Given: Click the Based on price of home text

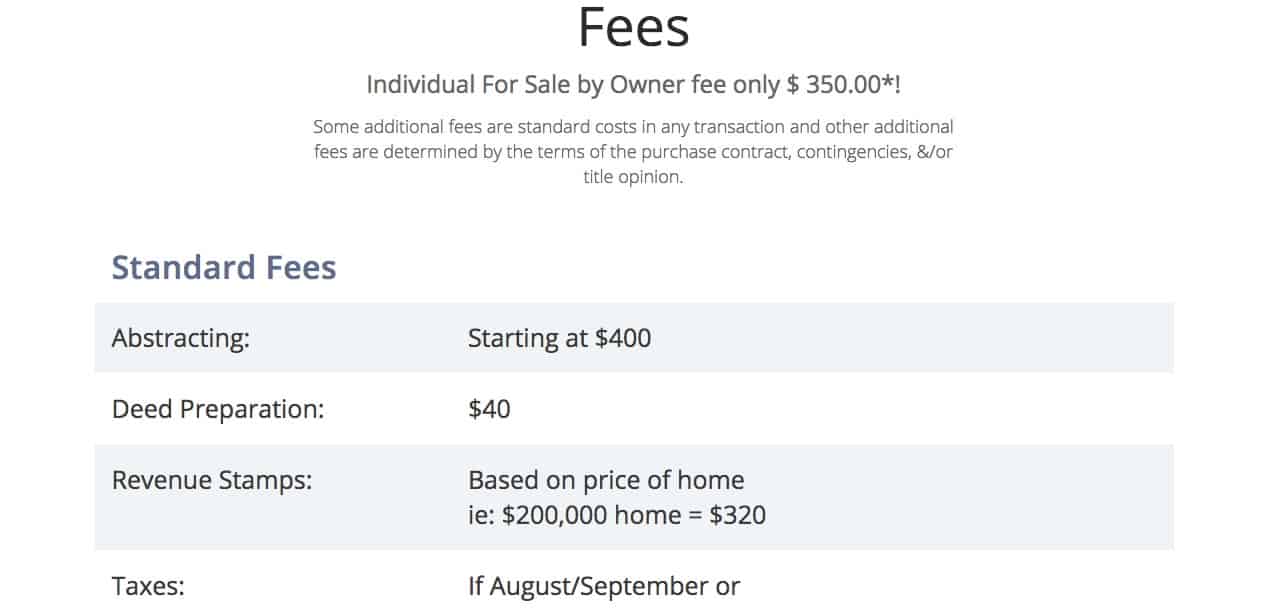Looking at the screenshot, I should tap(606, 480).
